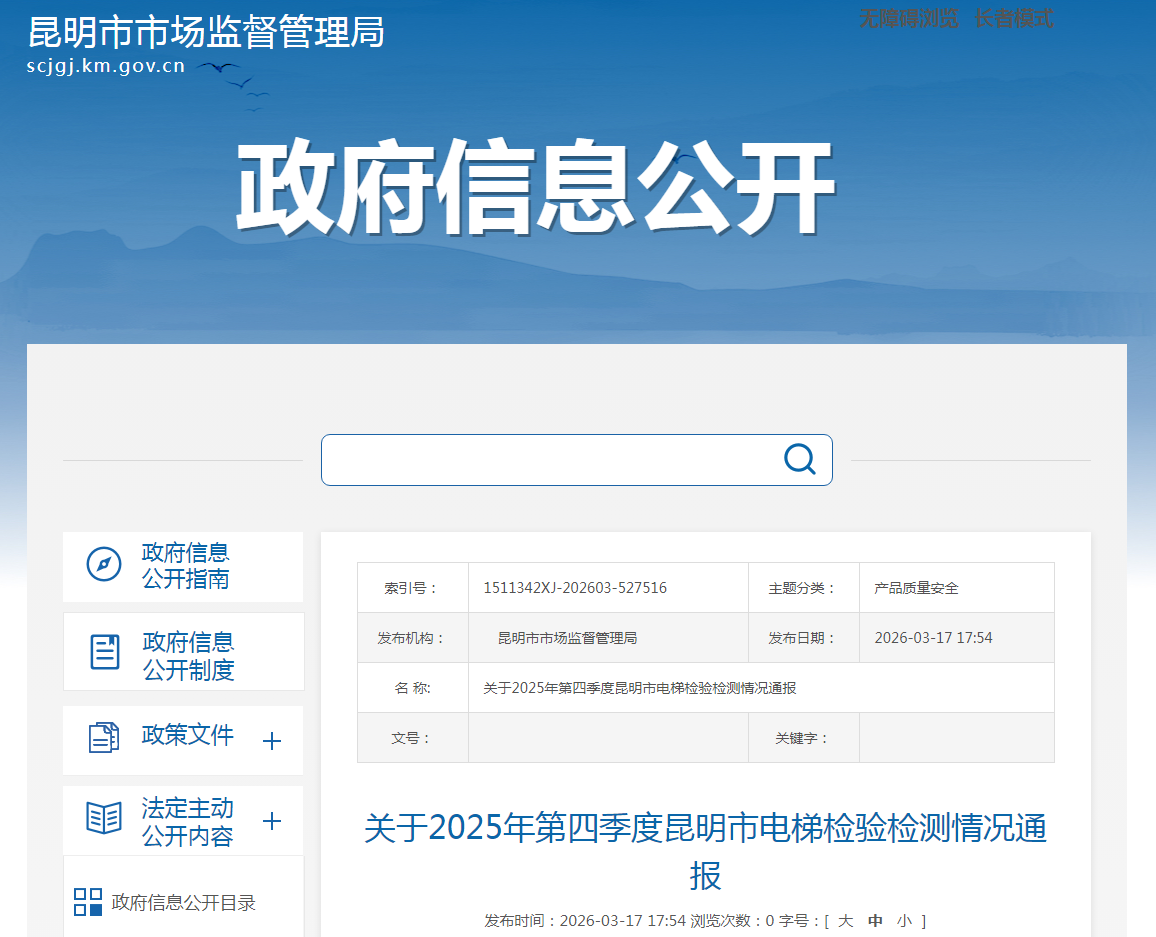This screenshot has height=937, width=1156.
Task: Open the 无障碍浏览 accessibility link
Action: (x=908, y=18)
